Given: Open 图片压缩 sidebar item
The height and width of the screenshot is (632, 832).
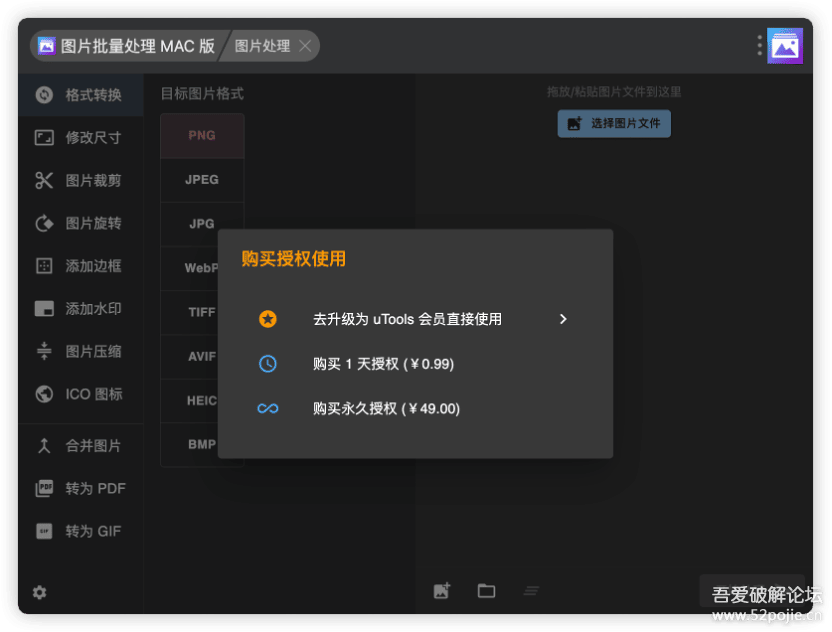Looking at the screenshot, I should coord(81,351).
